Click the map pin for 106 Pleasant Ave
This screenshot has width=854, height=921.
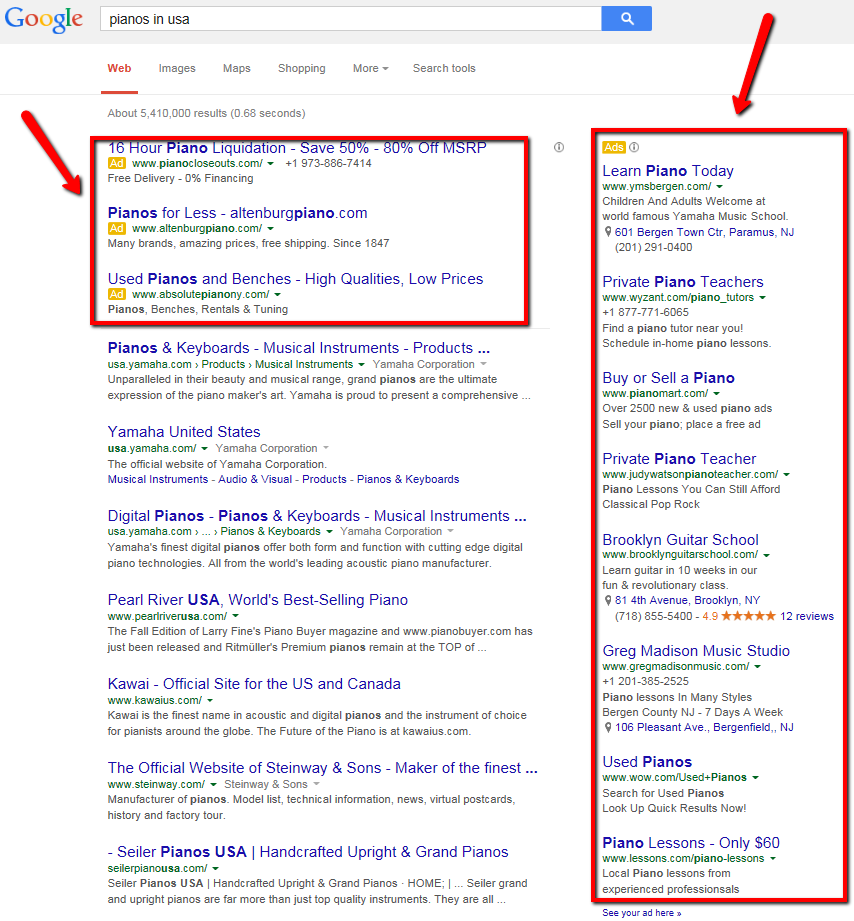(608, 727)
